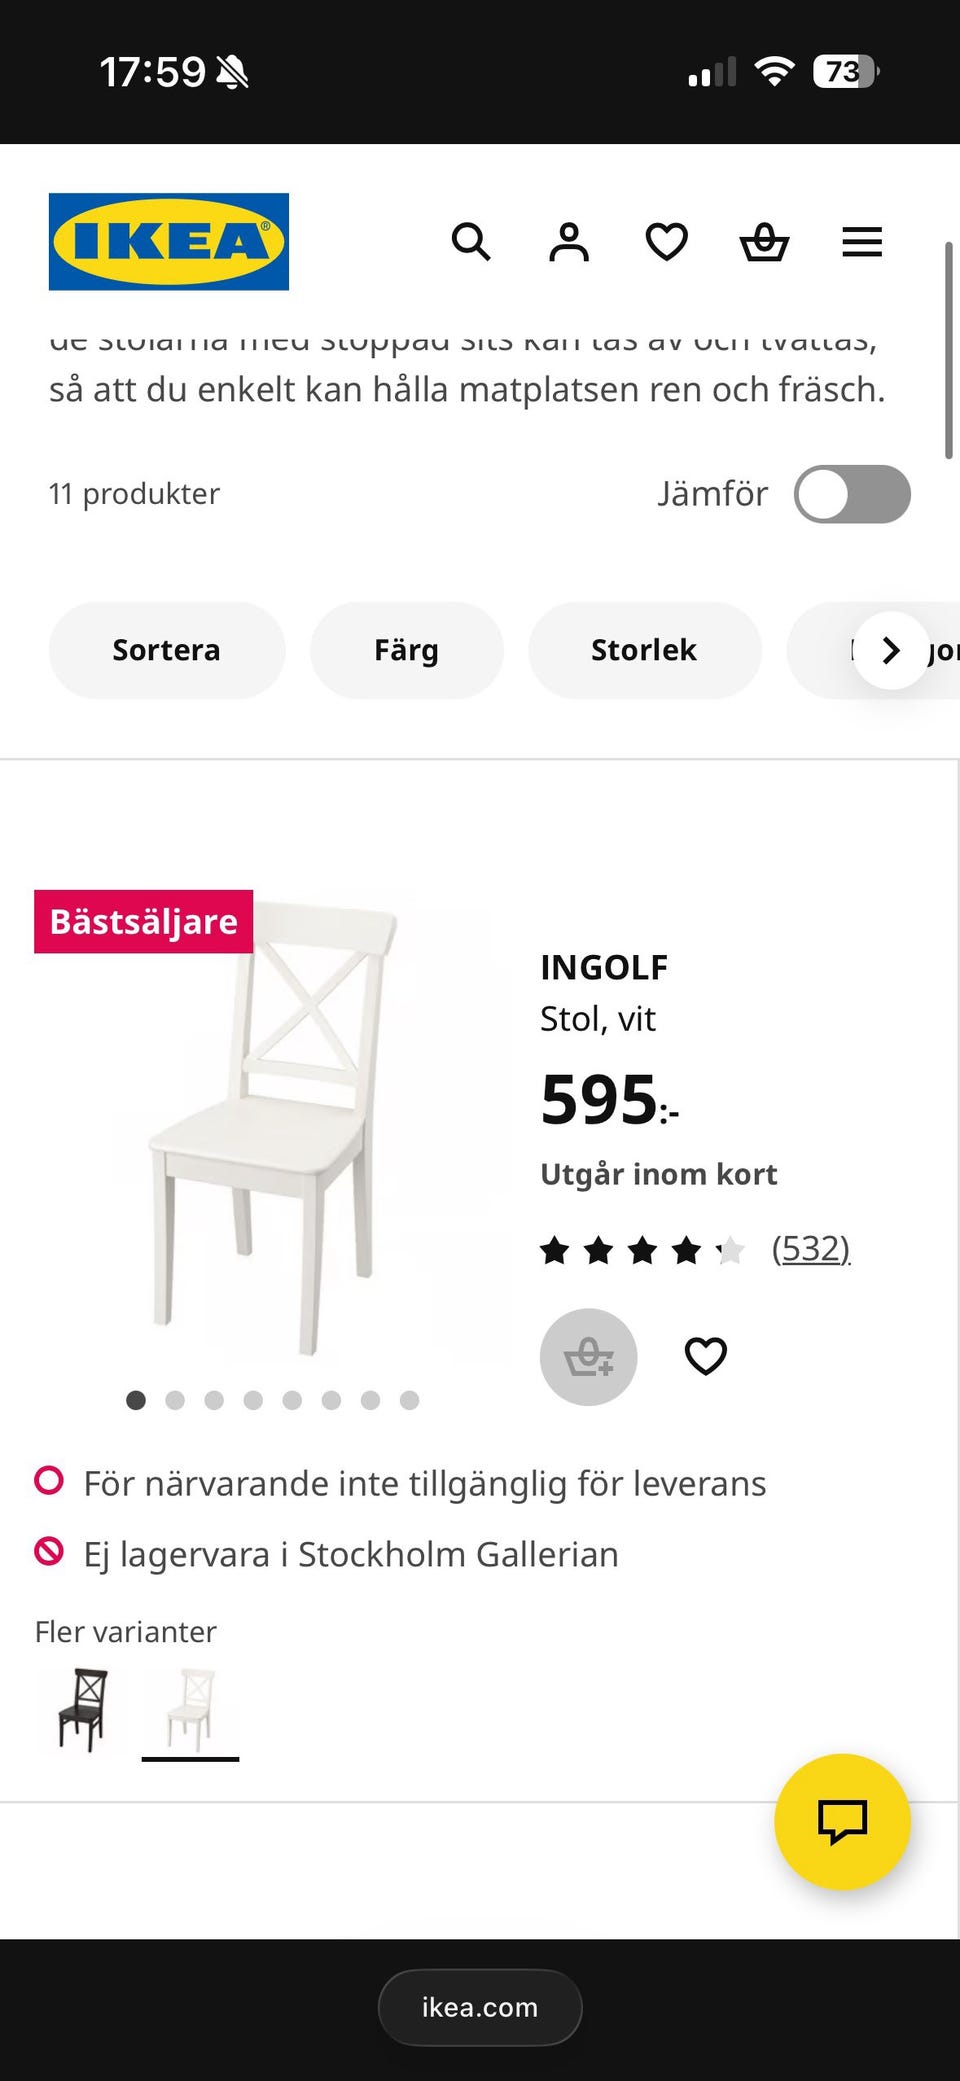Open the hamburger menu icon
960x2081 pixels.
861,242
